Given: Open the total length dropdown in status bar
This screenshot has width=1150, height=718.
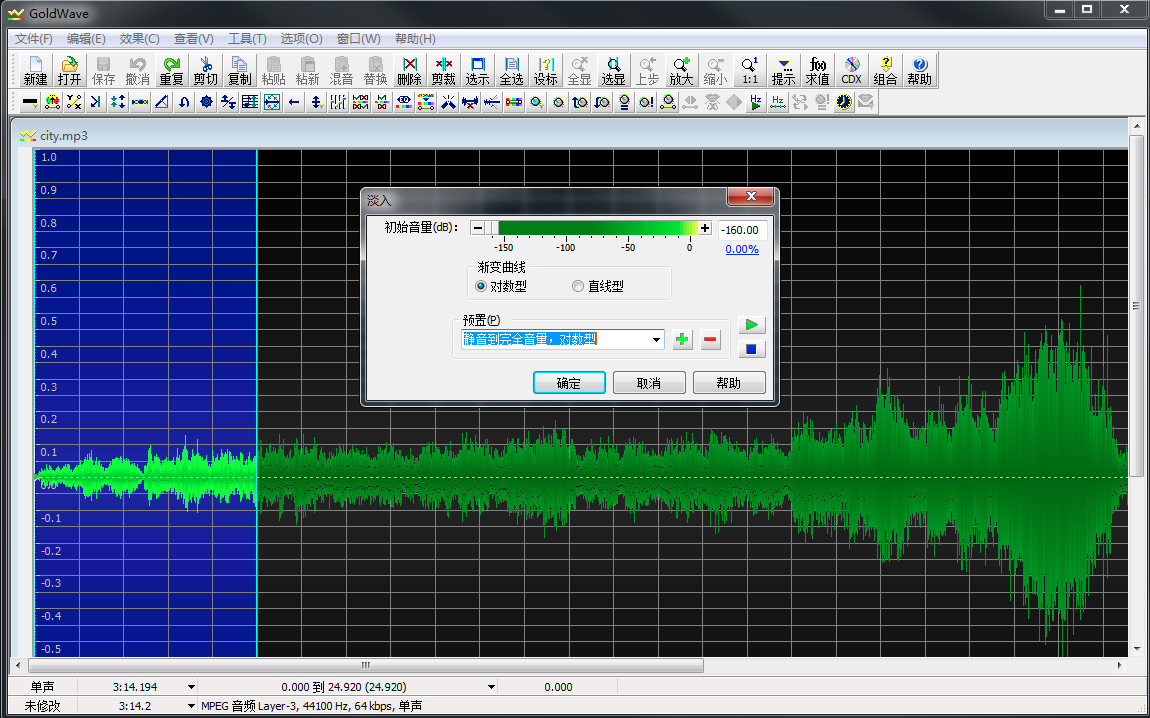Looking at the screenshot, I should click(x=191, y=687).
